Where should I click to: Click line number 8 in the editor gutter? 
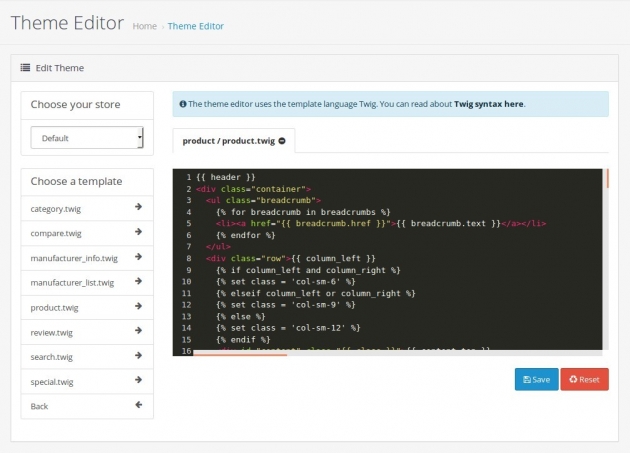188,258
